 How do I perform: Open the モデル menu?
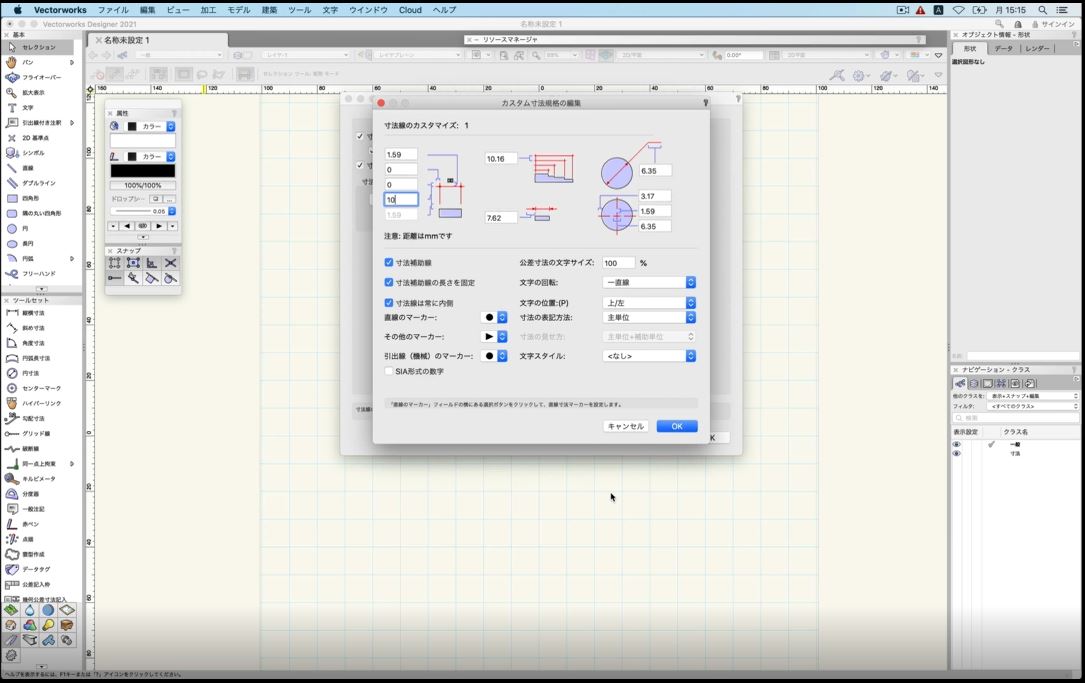(x=239, y=10)
